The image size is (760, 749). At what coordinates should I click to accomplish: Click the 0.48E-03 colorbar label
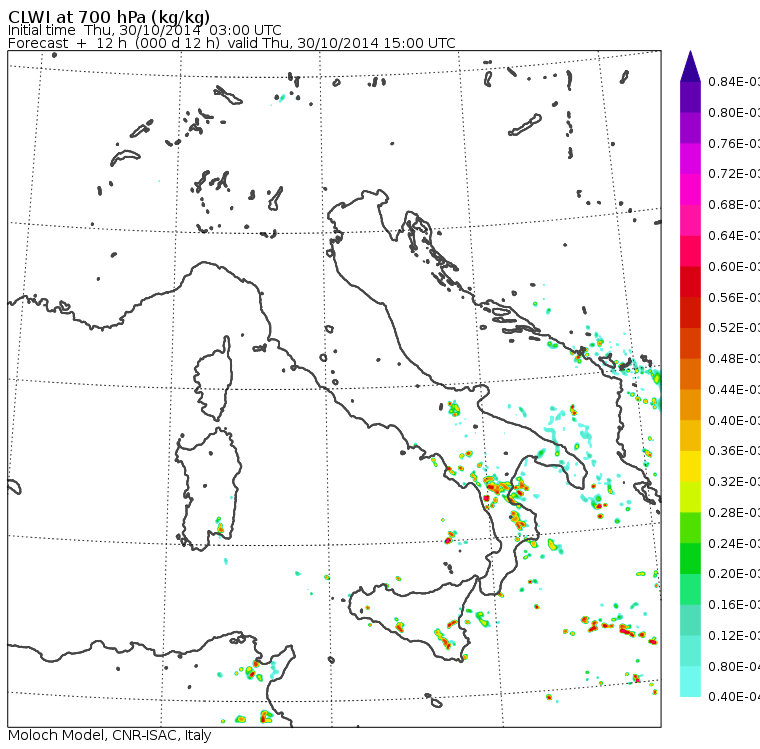click(734, 359)
